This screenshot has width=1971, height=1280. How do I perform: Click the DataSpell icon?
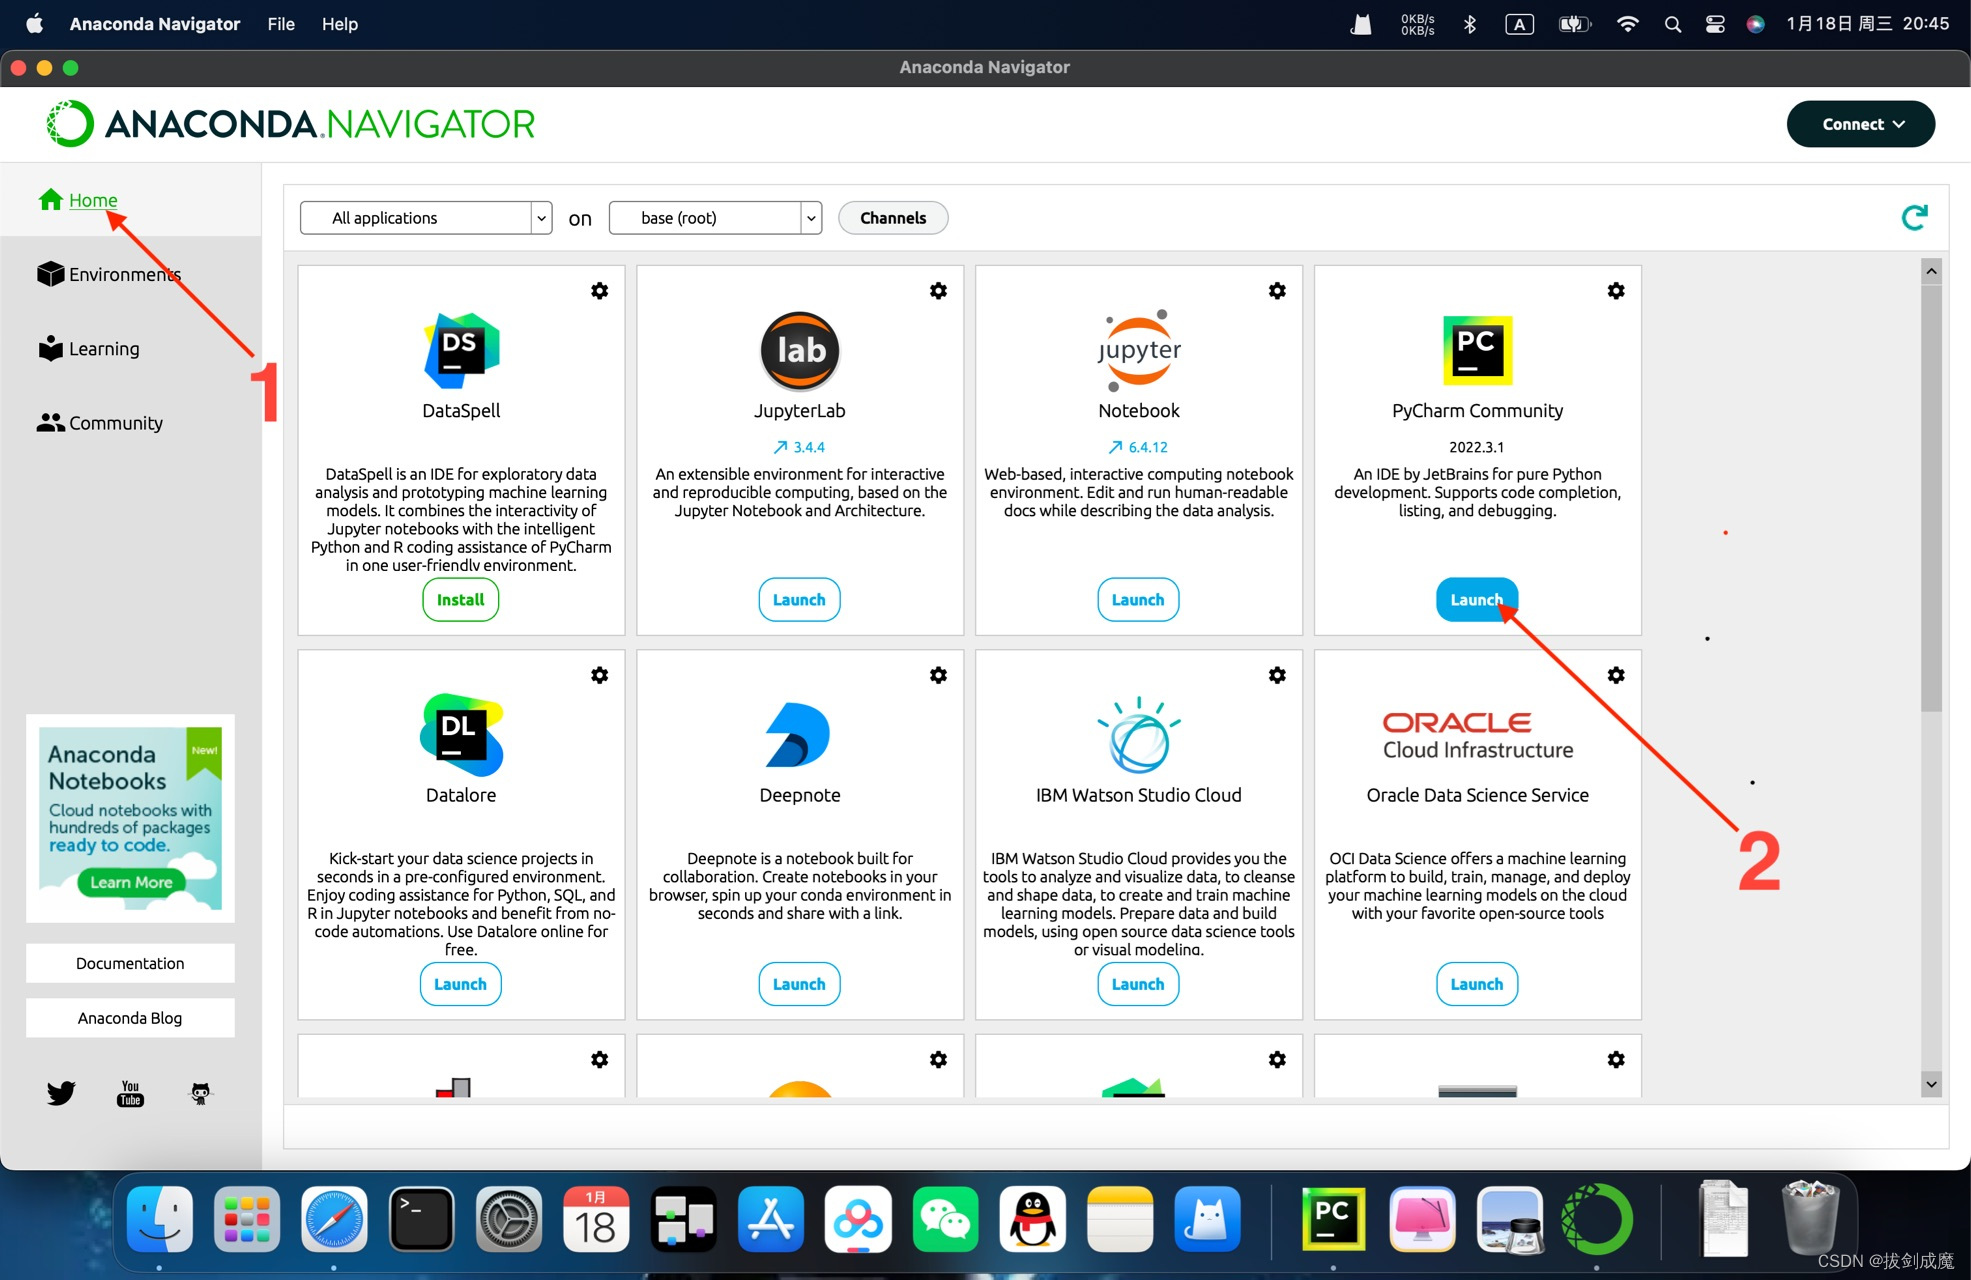pyautogui.click(x=460, y=348)
